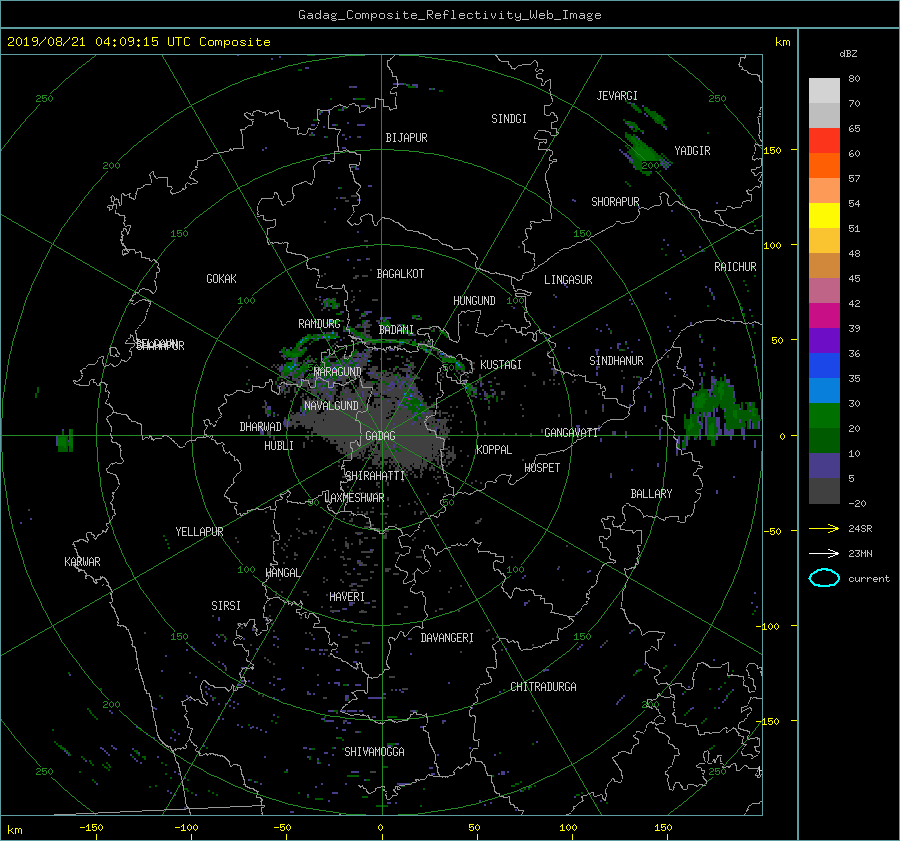The image size is (900, 841).
Task: Click the dark gray -20 dBZ legend swatch
Action: pos(824,491)
